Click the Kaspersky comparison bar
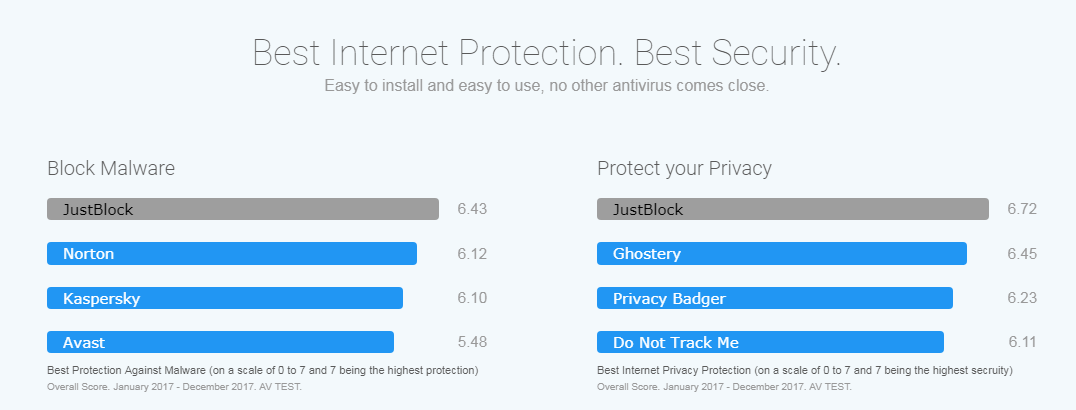The width and height of the screenshot is (1076, 410). coord(225,298)
